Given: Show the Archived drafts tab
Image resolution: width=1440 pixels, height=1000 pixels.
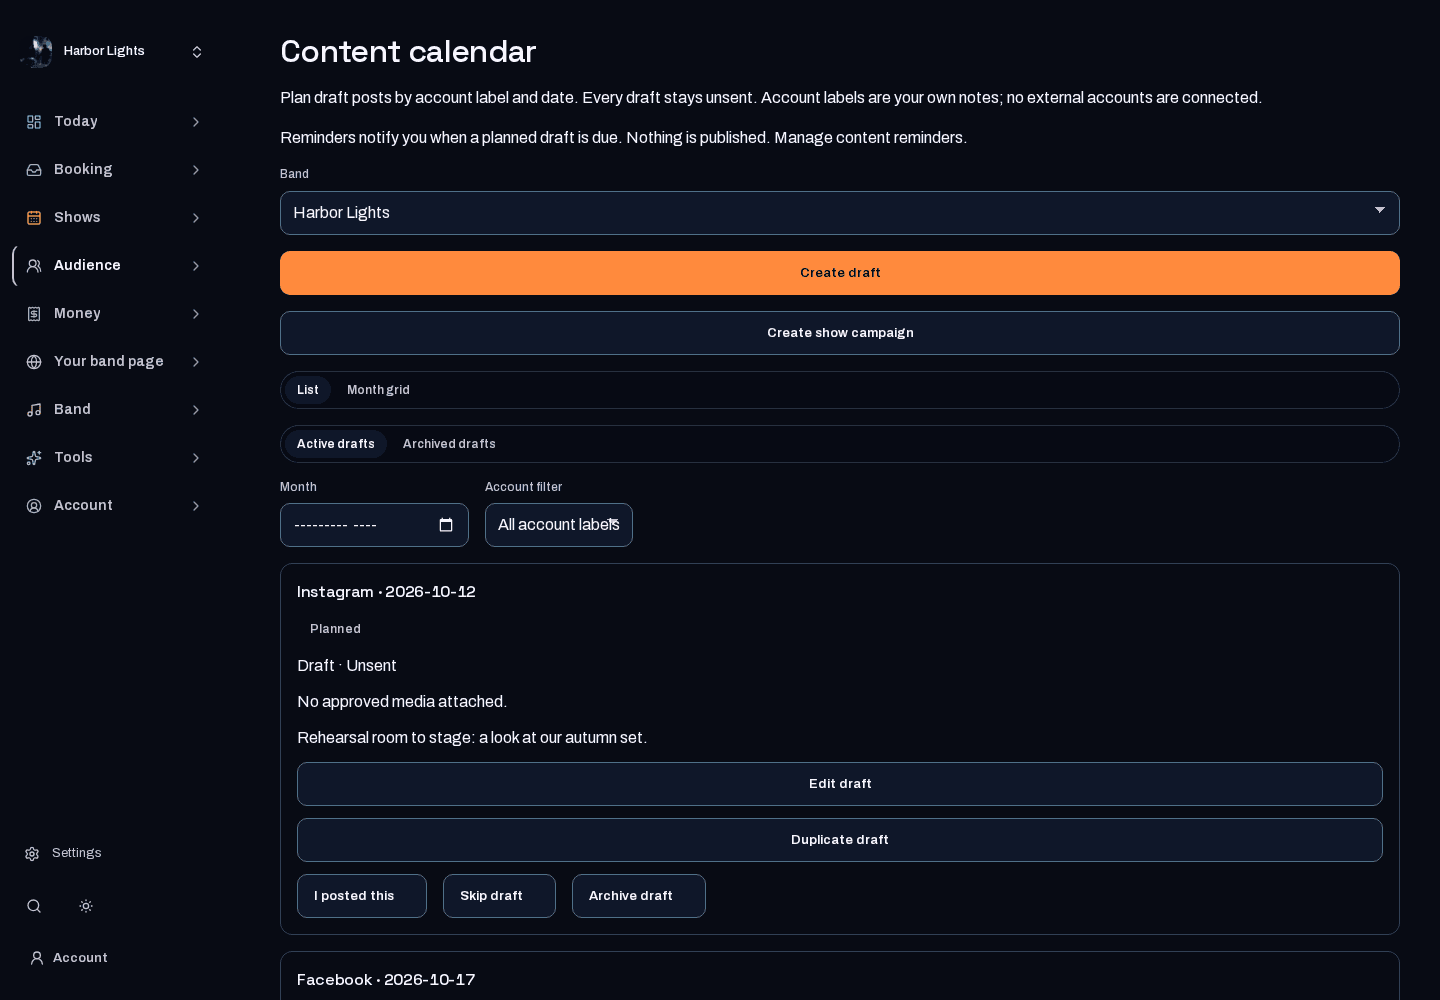Looking at the screenshot, I should (x=449, y=444).
